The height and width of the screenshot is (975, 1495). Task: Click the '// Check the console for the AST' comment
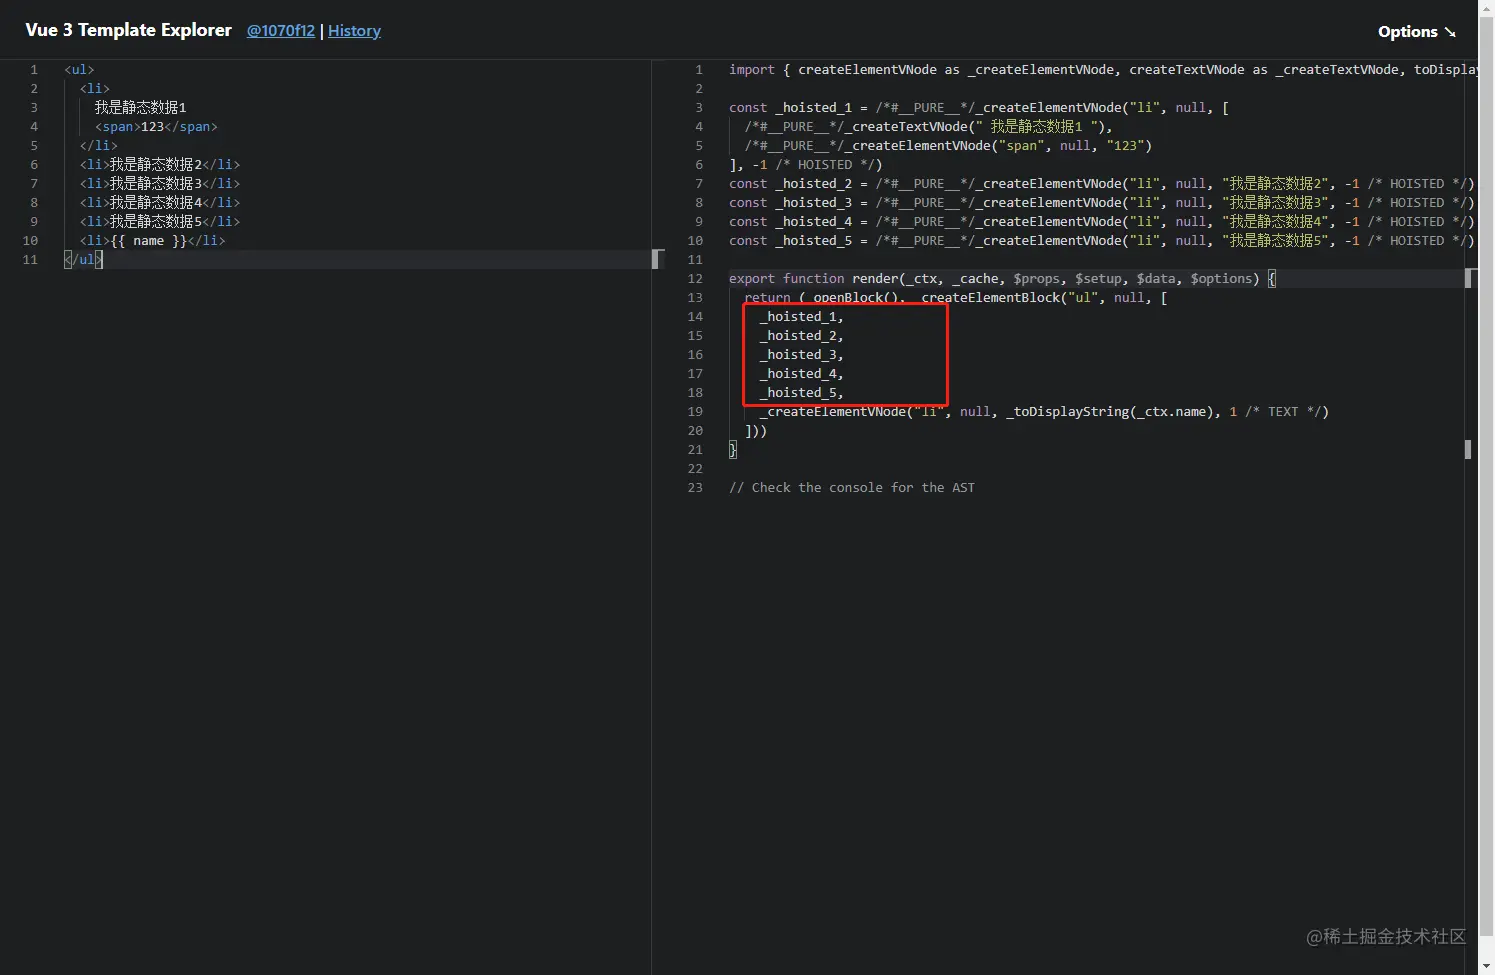pyautogui.click(x=852, y=488)
